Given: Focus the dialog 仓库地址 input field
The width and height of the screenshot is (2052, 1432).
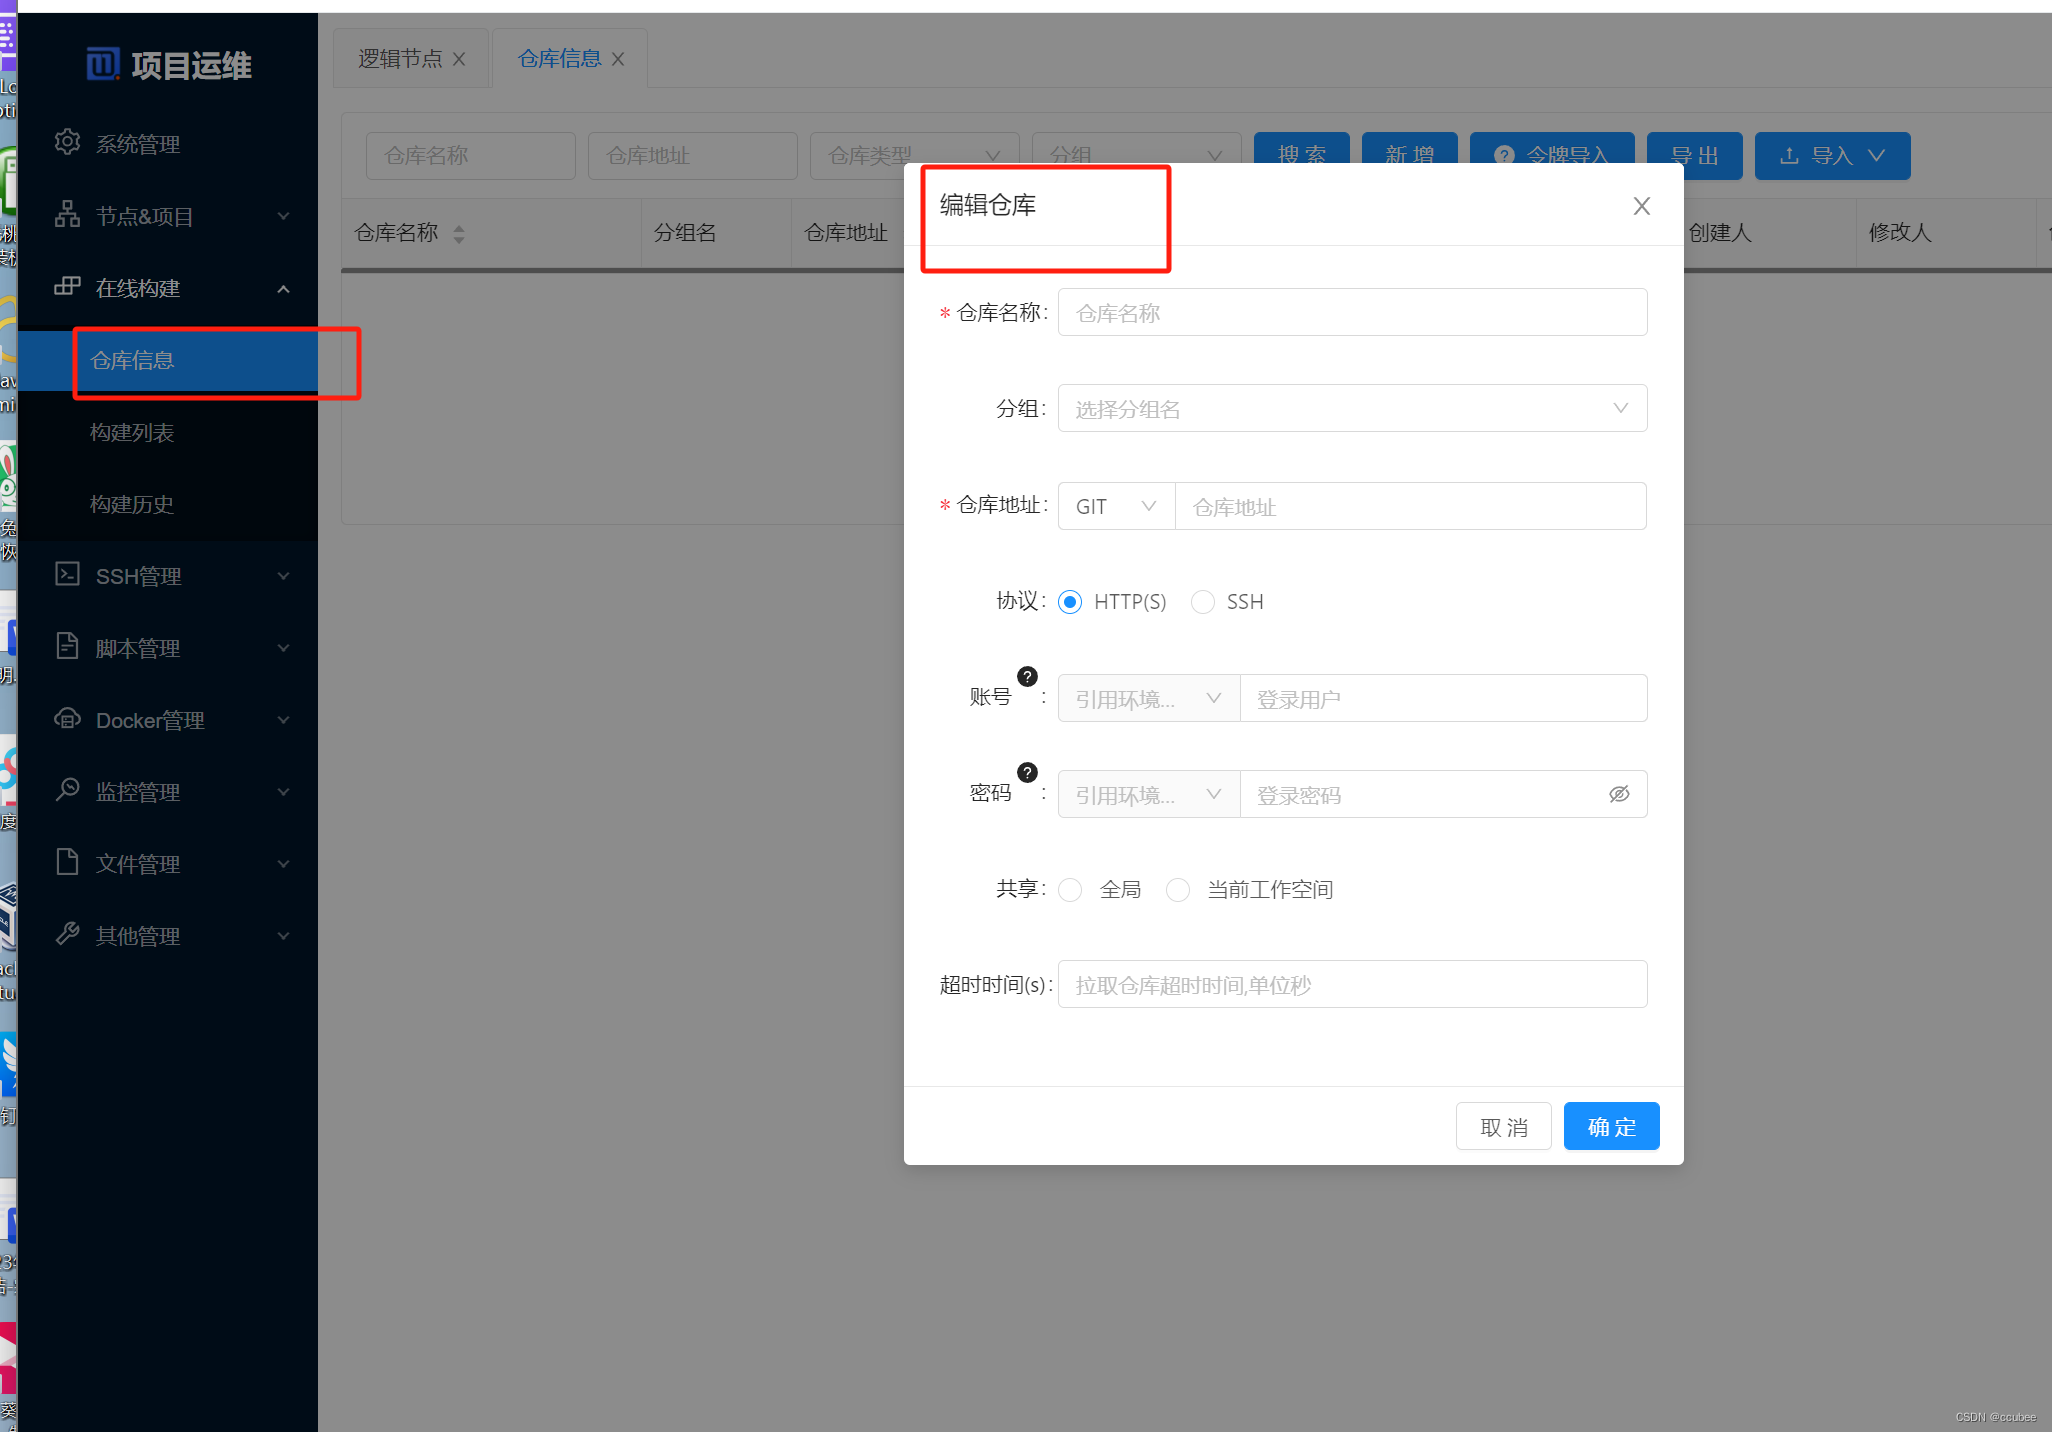Looking at the screenshot, I should pos(1410,506).
